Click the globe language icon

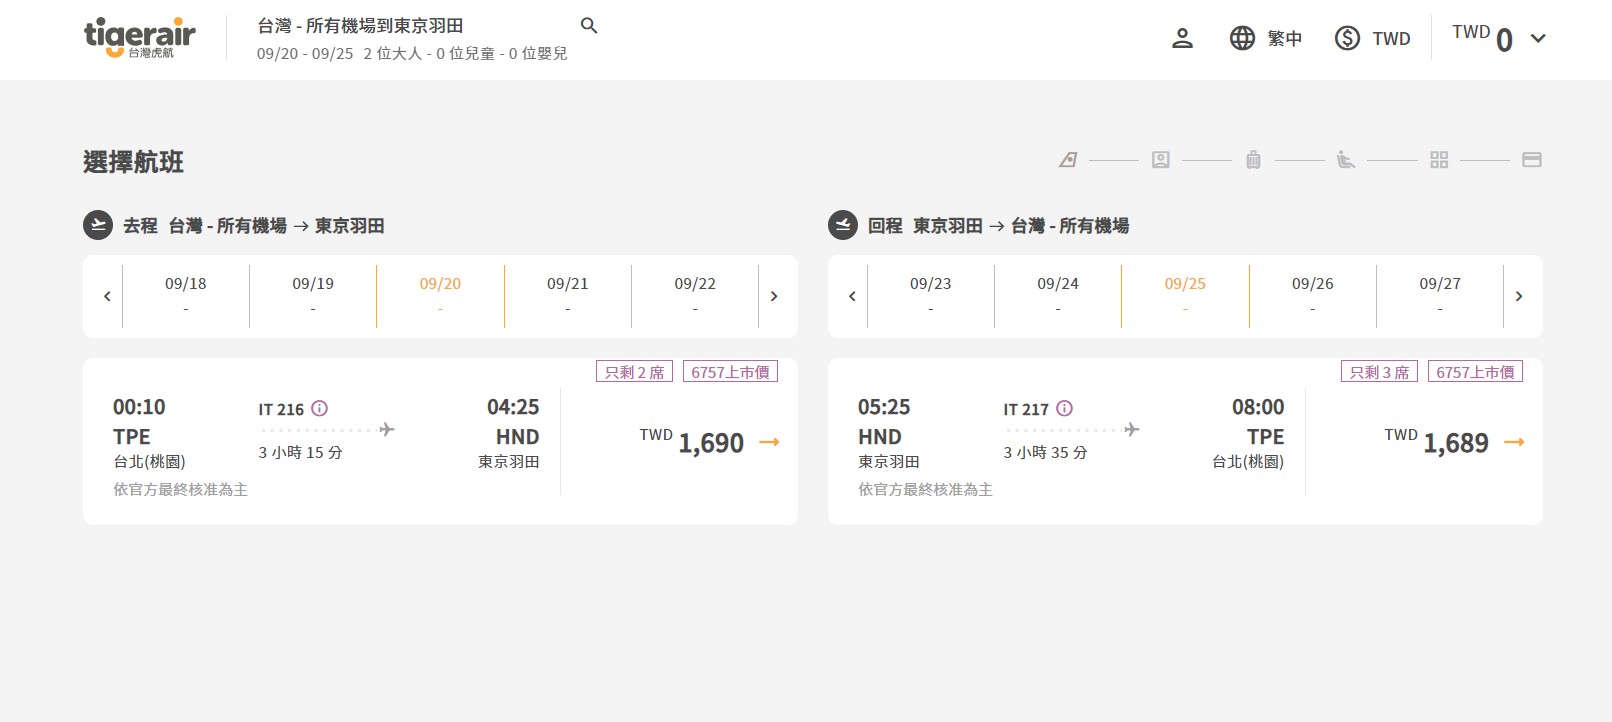tap(1242, 39)
